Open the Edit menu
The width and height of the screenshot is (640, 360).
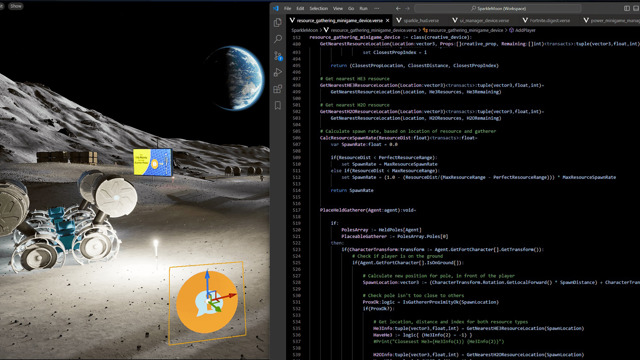(x=300, y=8)
